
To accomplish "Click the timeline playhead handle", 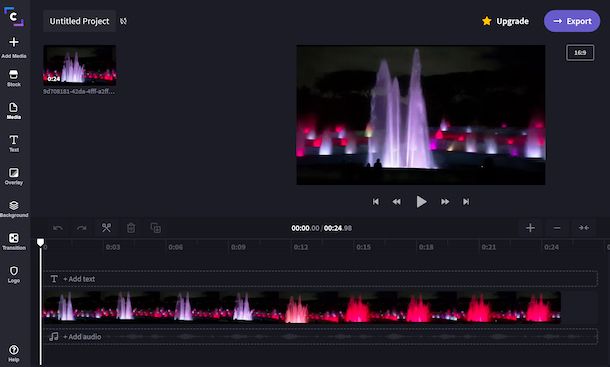I will 40,242.
